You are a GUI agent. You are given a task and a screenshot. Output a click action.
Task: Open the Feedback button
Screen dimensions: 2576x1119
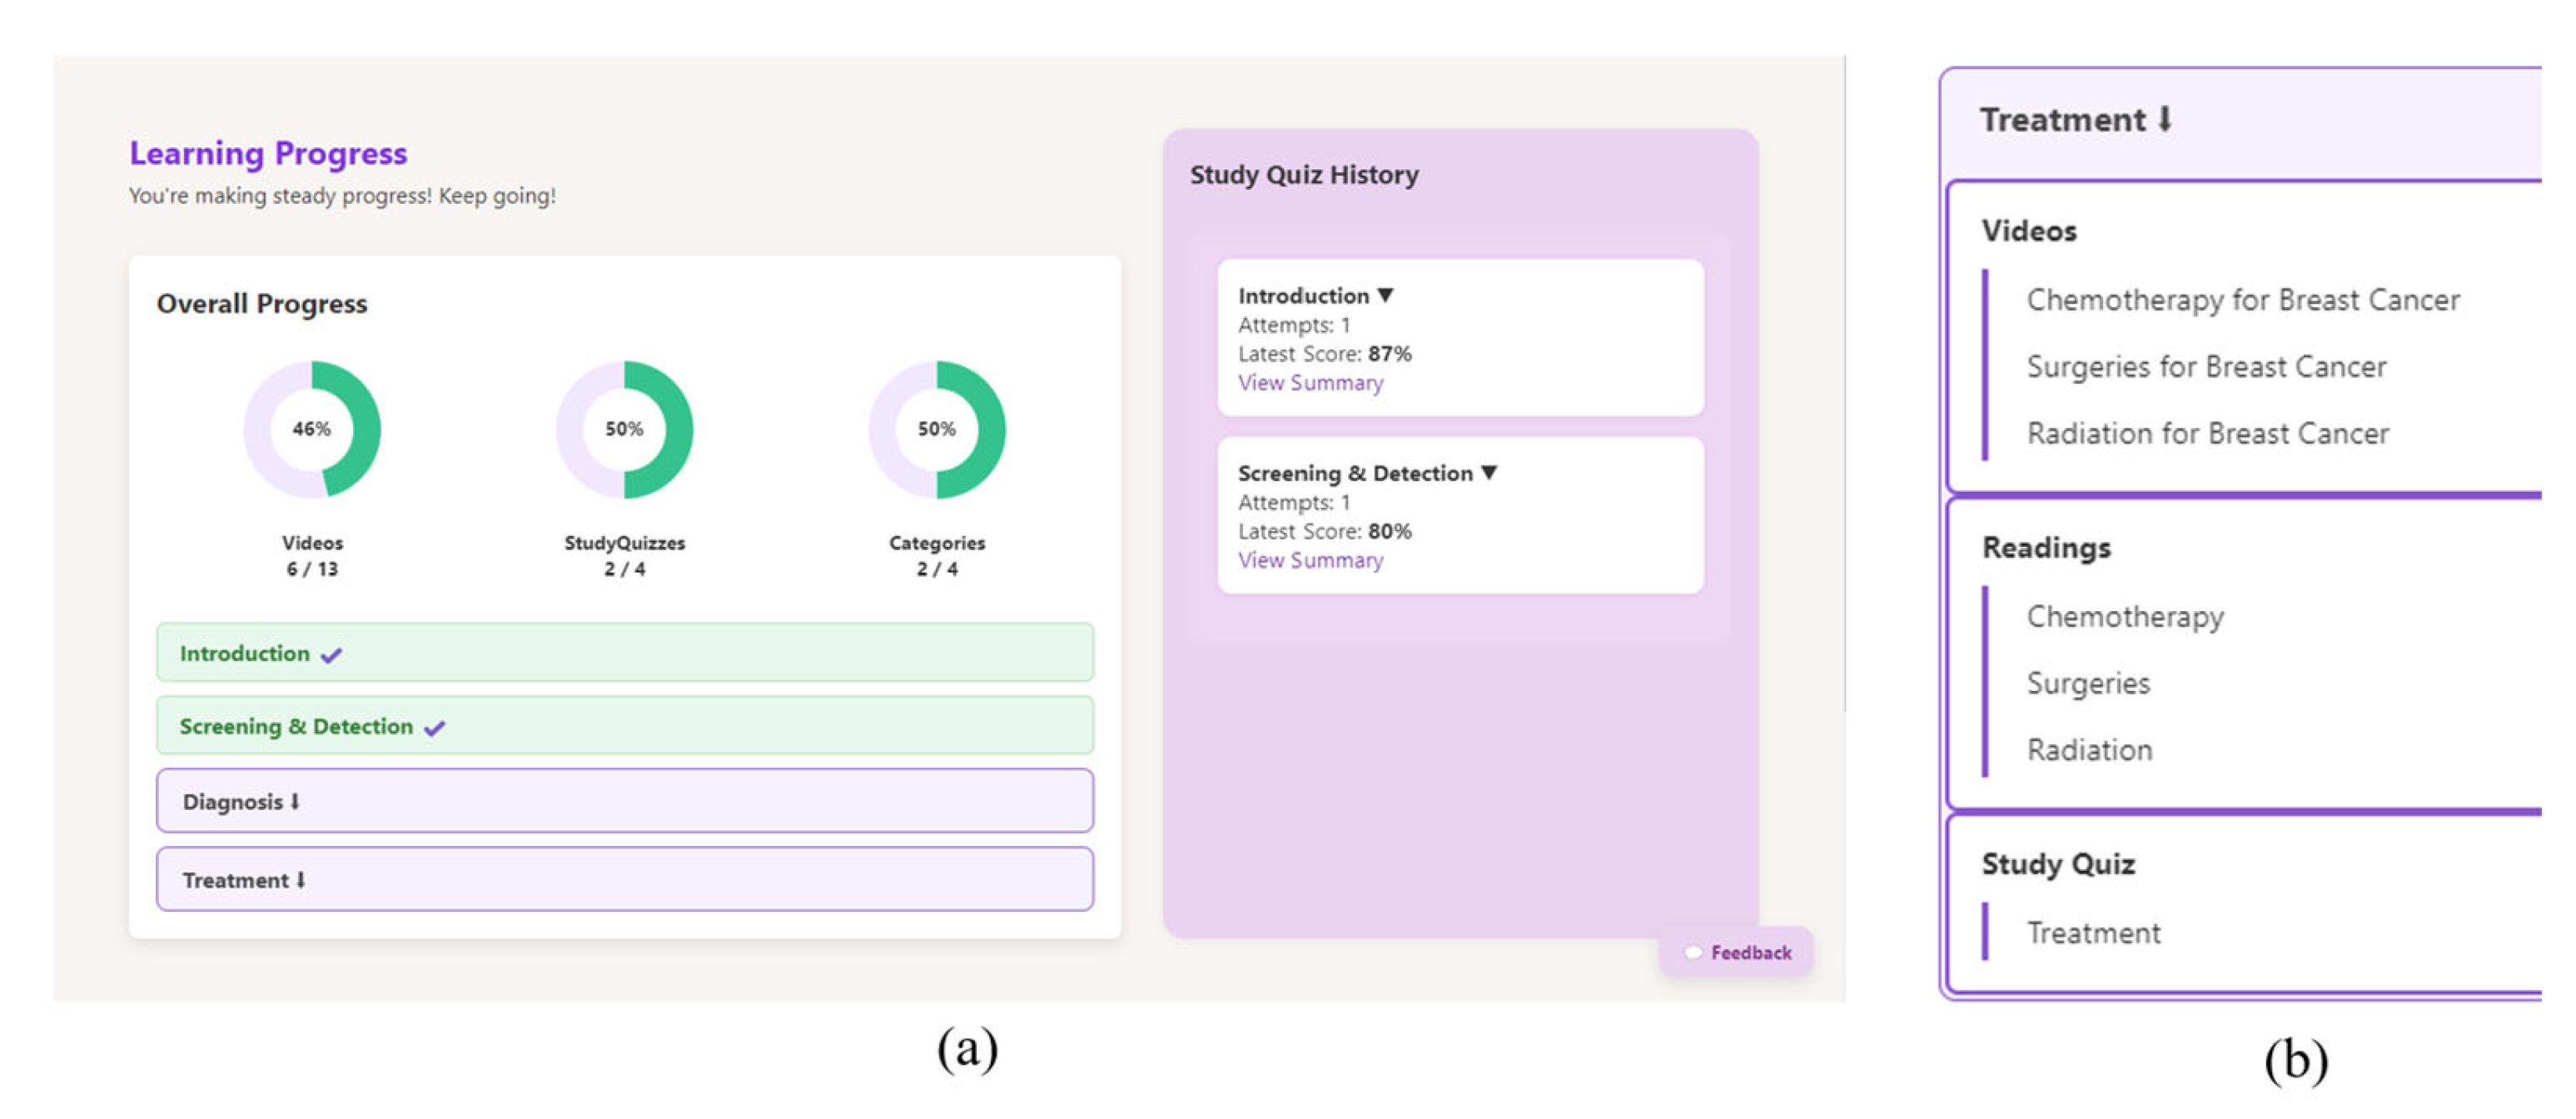1749,952
